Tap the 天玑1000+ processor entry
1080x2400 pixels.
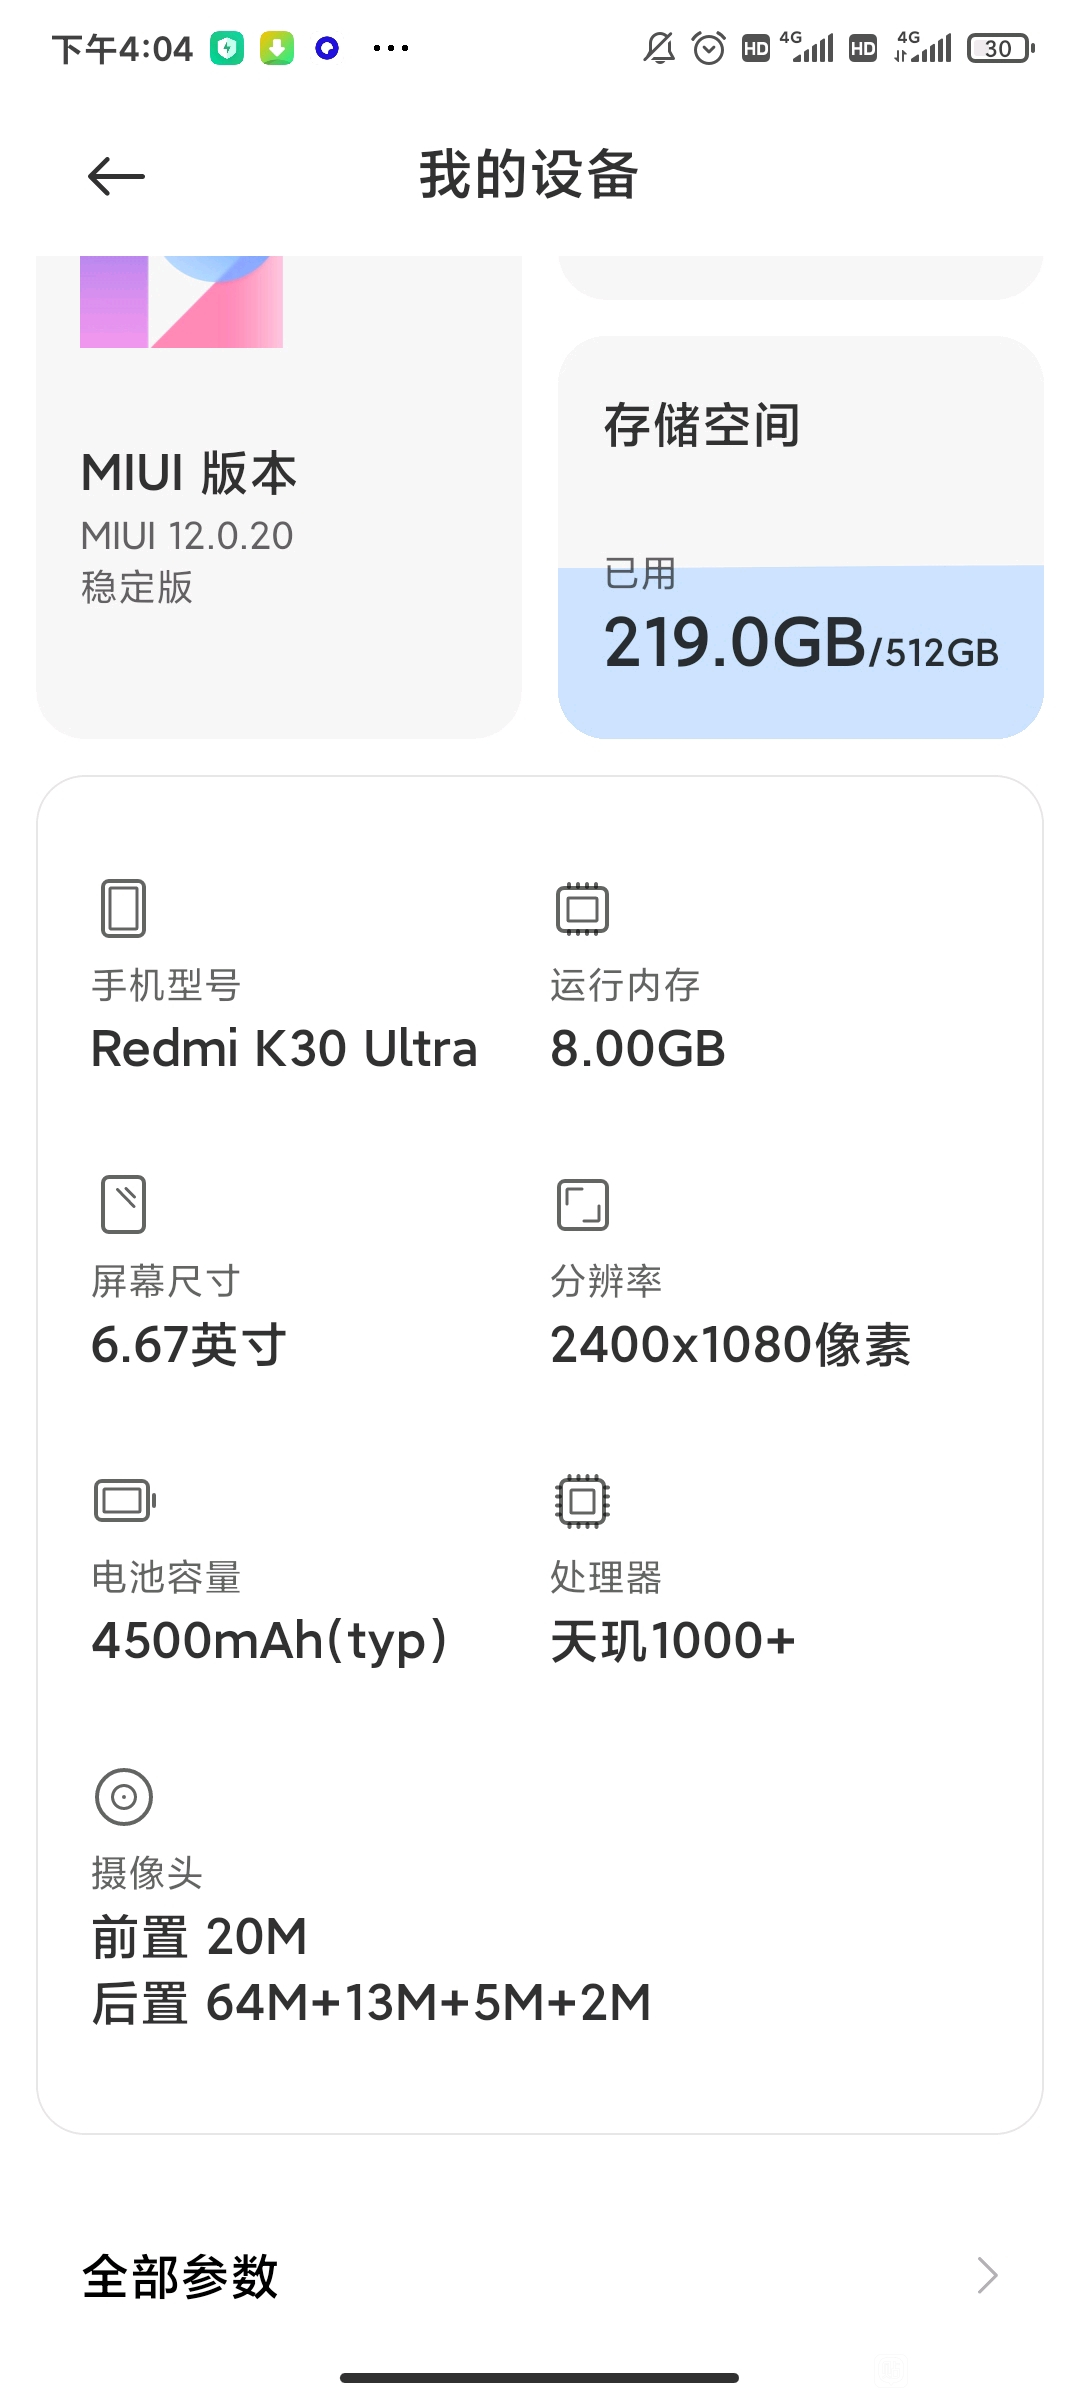point(672,1640)
